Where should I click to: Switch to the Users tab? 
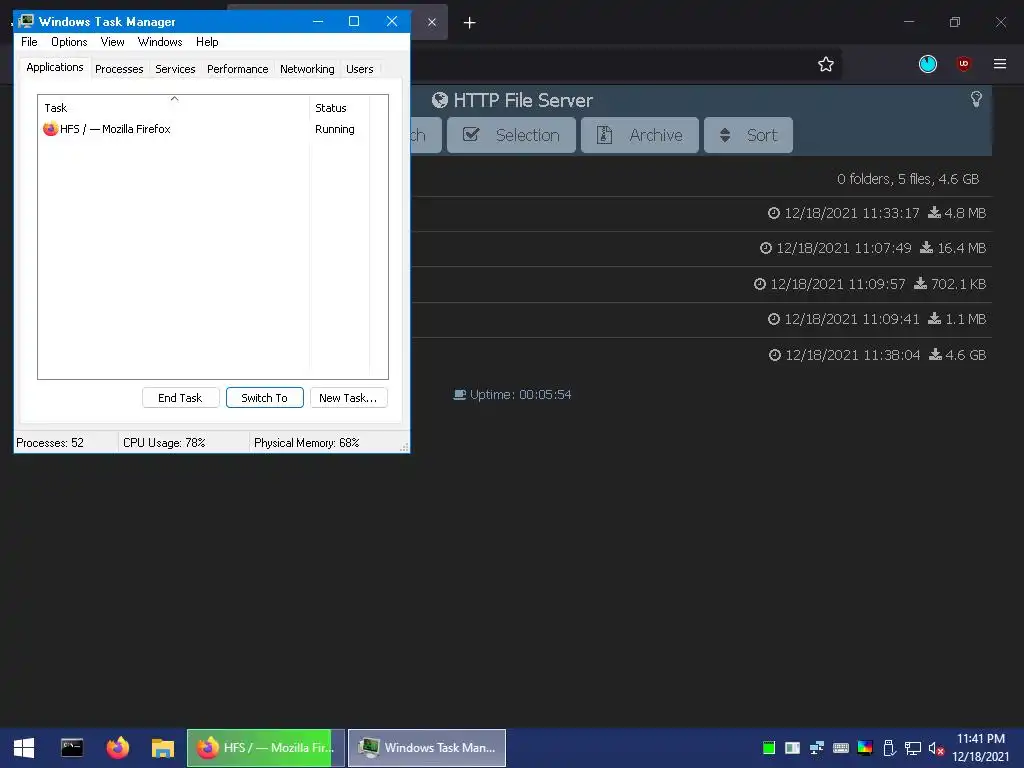coord(360,69)
